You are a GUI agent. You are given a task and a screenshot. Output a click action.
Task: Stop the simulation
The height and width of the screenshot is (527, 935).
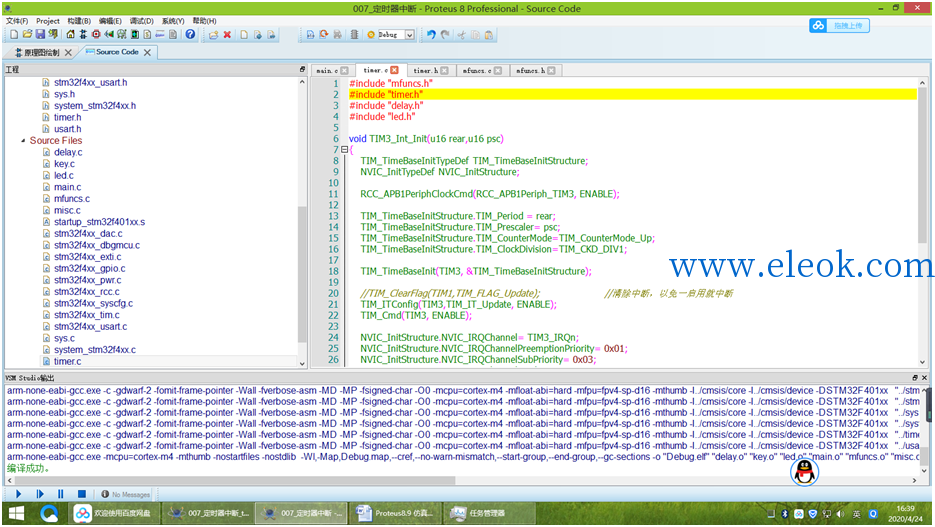82,494
